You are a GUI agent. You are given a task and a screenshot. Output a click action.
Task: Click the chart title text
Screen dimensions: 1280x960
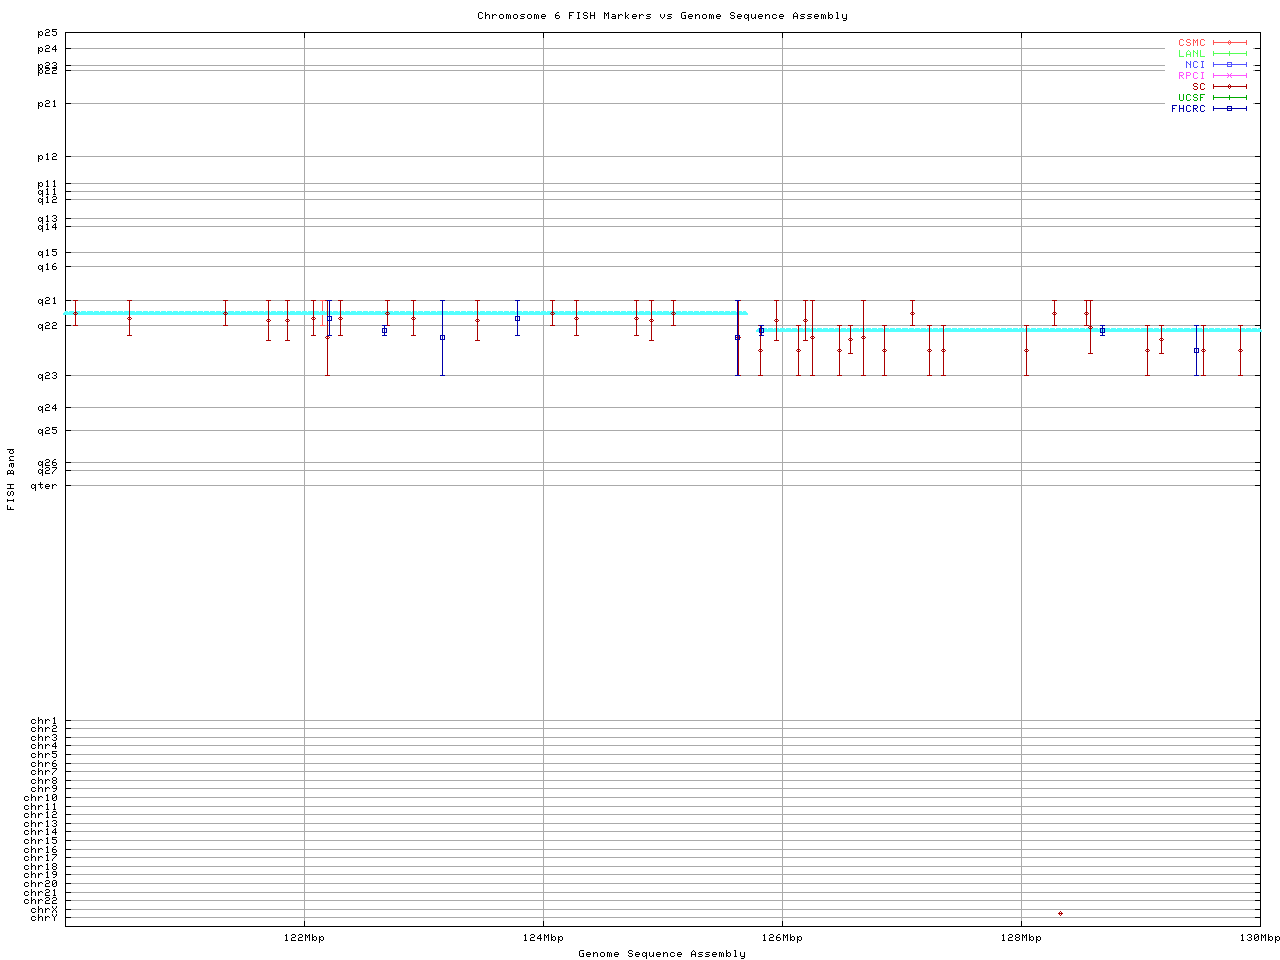[x=662, y=16]
